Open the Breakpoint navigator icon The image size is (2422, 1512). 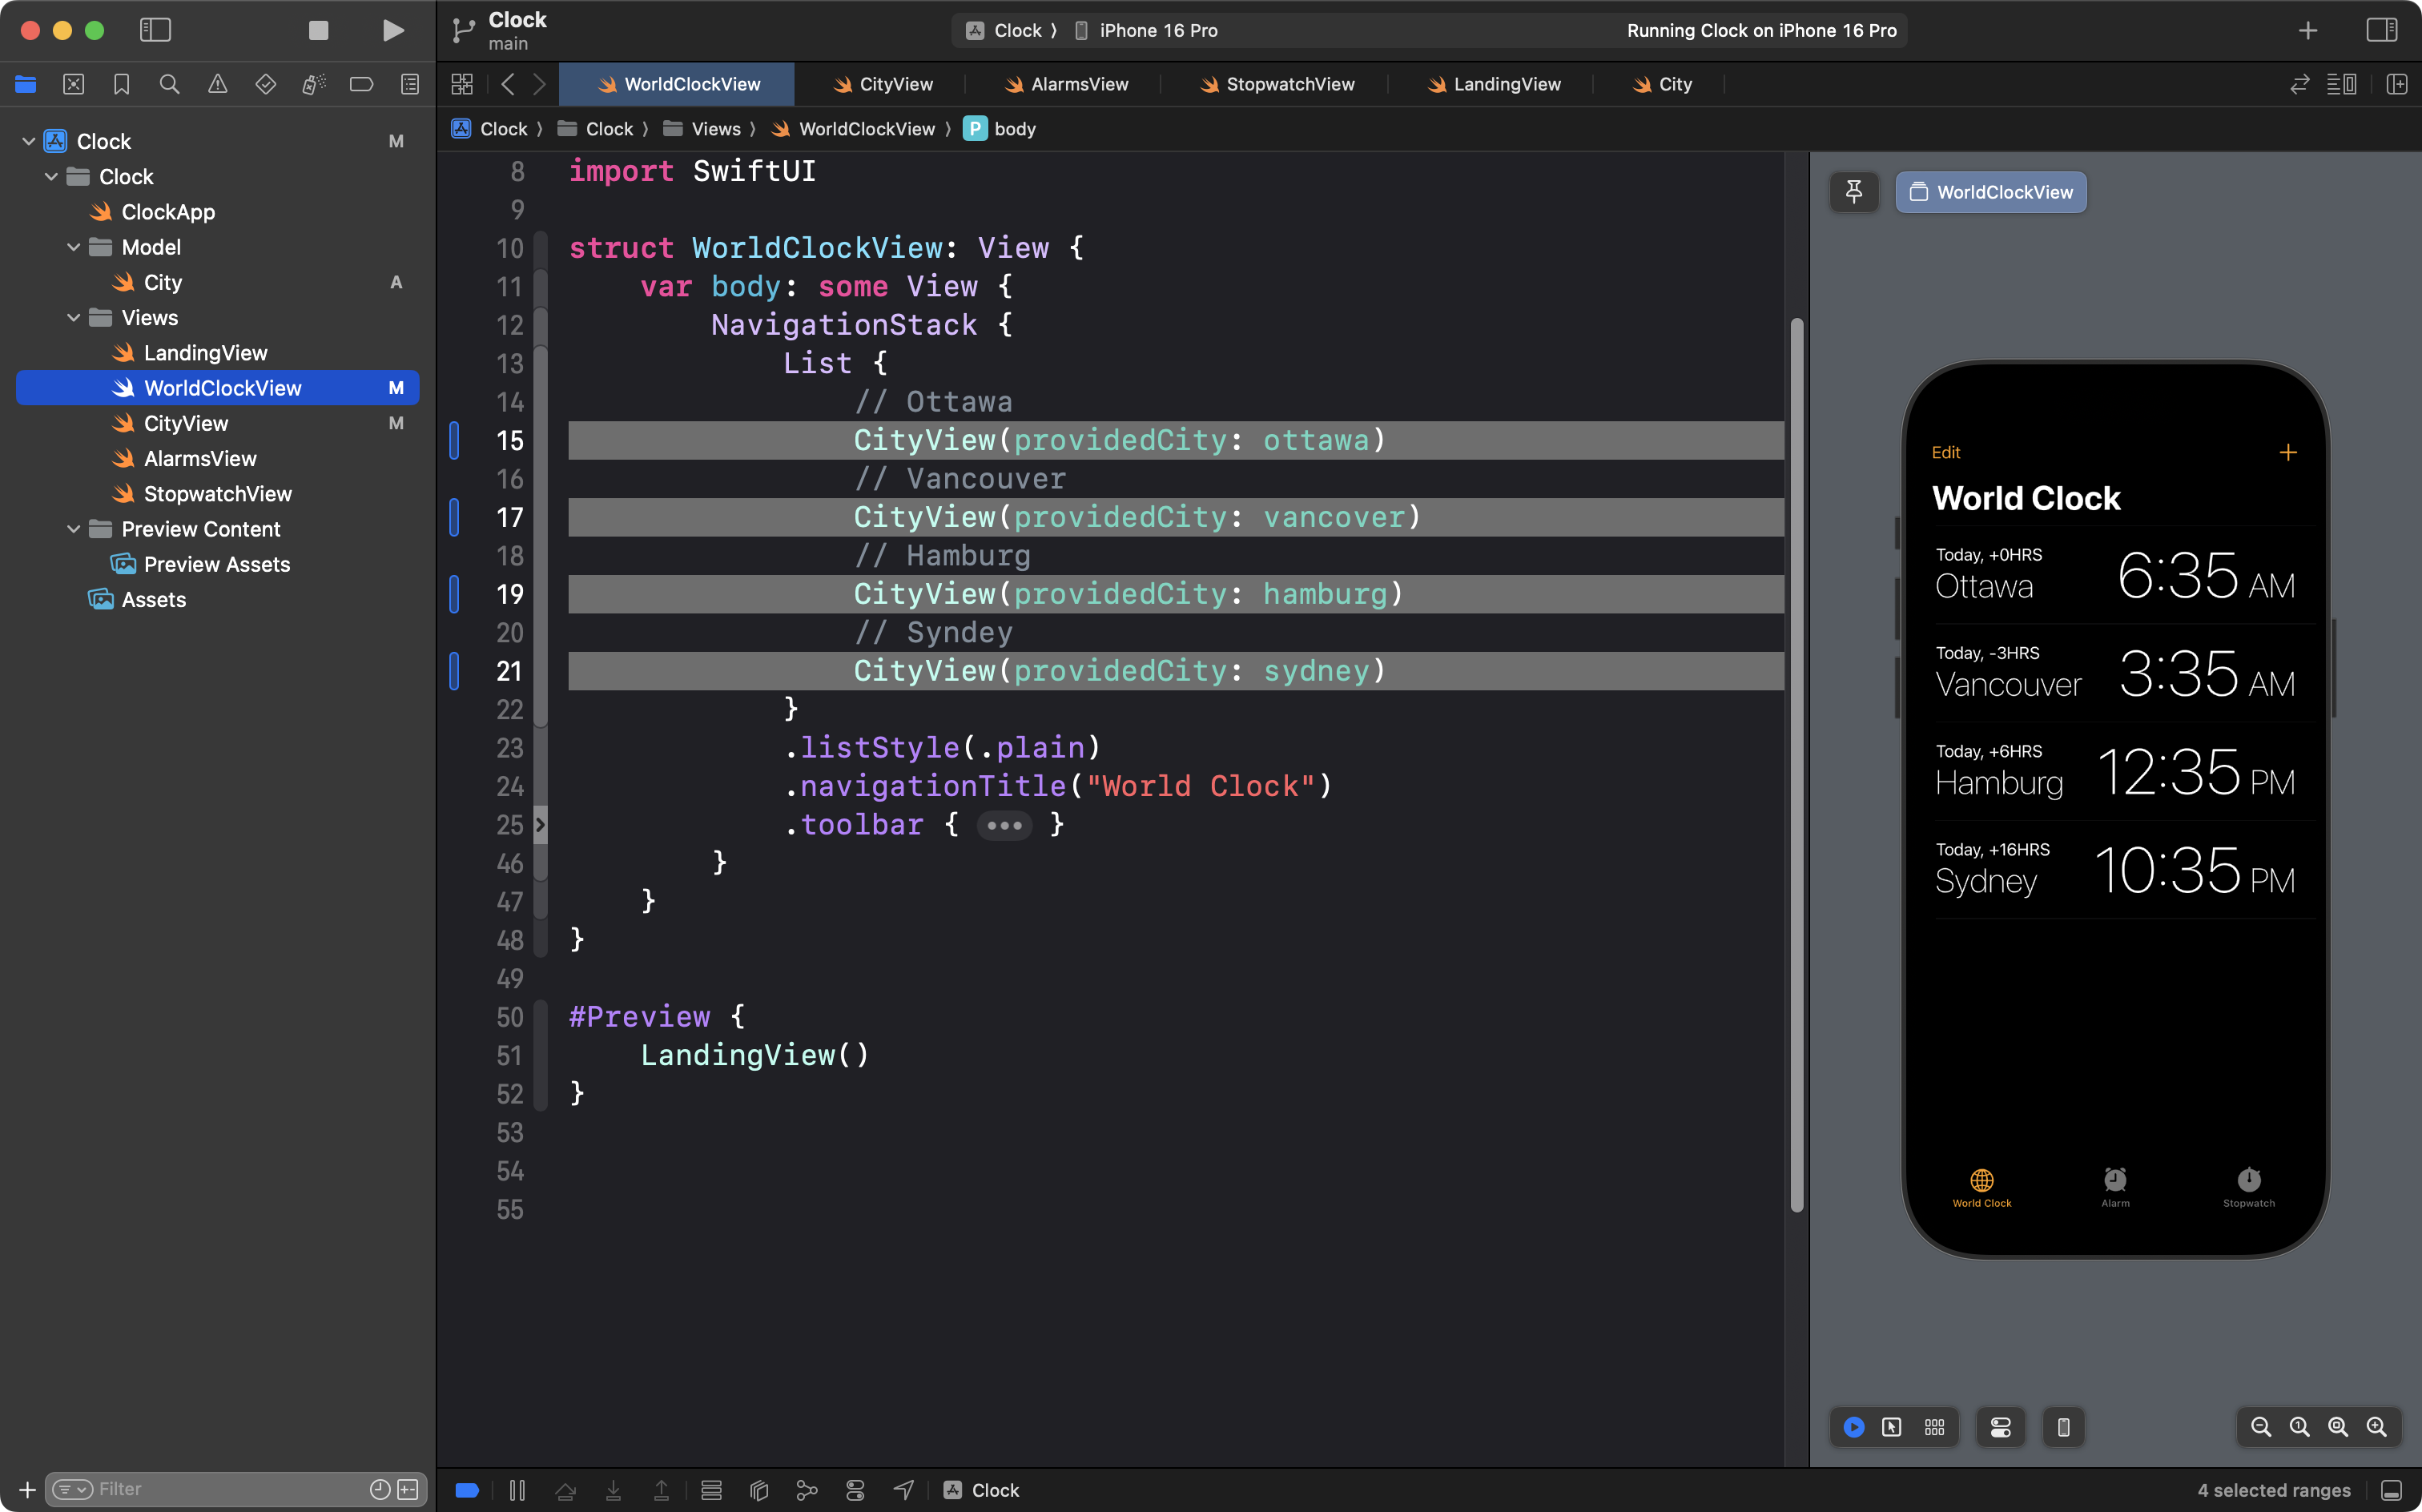(x=361, y=84)
